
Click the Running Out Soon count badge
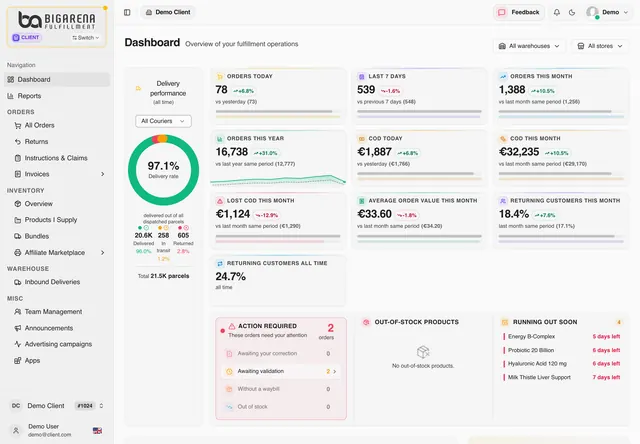(619, 322)
